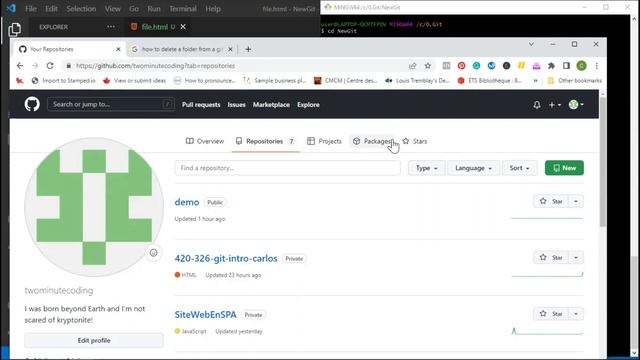The width and height of the screenshot is (640, 360).
Task: Open the demo repository
Action: point(187,202)
